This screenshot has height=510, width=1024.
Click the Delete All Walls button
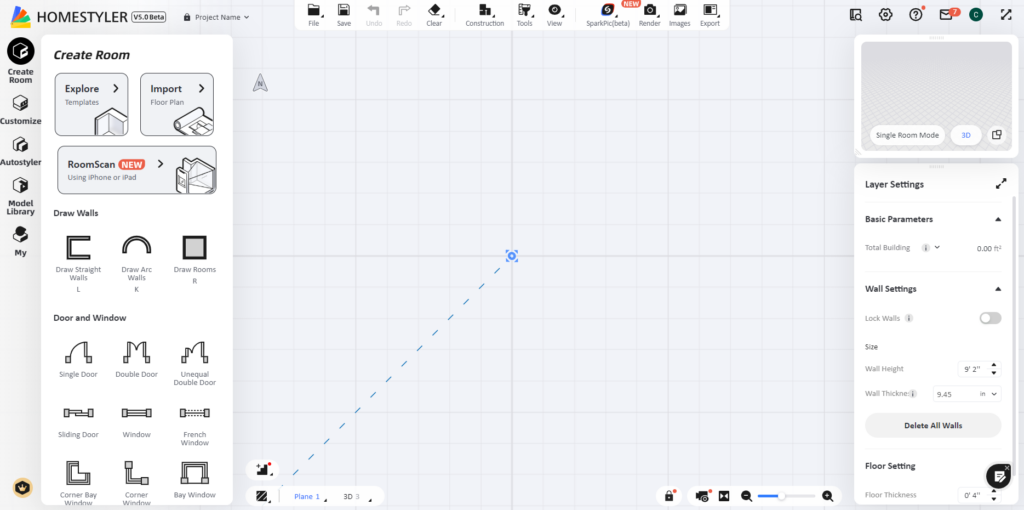pyautogui.click(x=932, y=425)
